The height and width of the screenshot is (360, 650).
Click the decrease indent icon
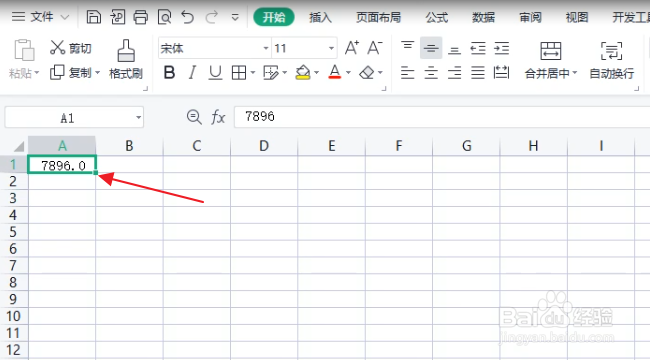[x=478, y=49]
